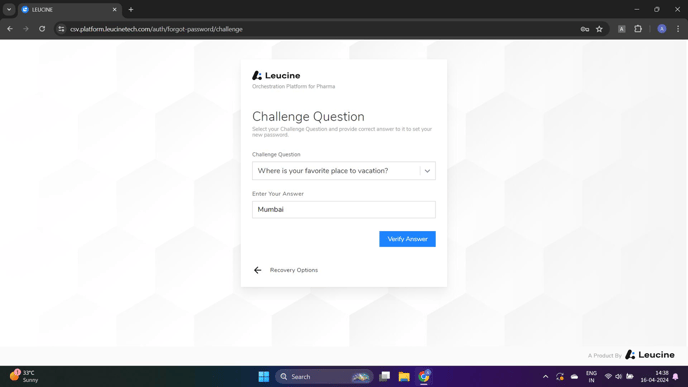This screenshot has width=688, height=387.
Task: Open the taskbar Search box
Action: (324, 376)
